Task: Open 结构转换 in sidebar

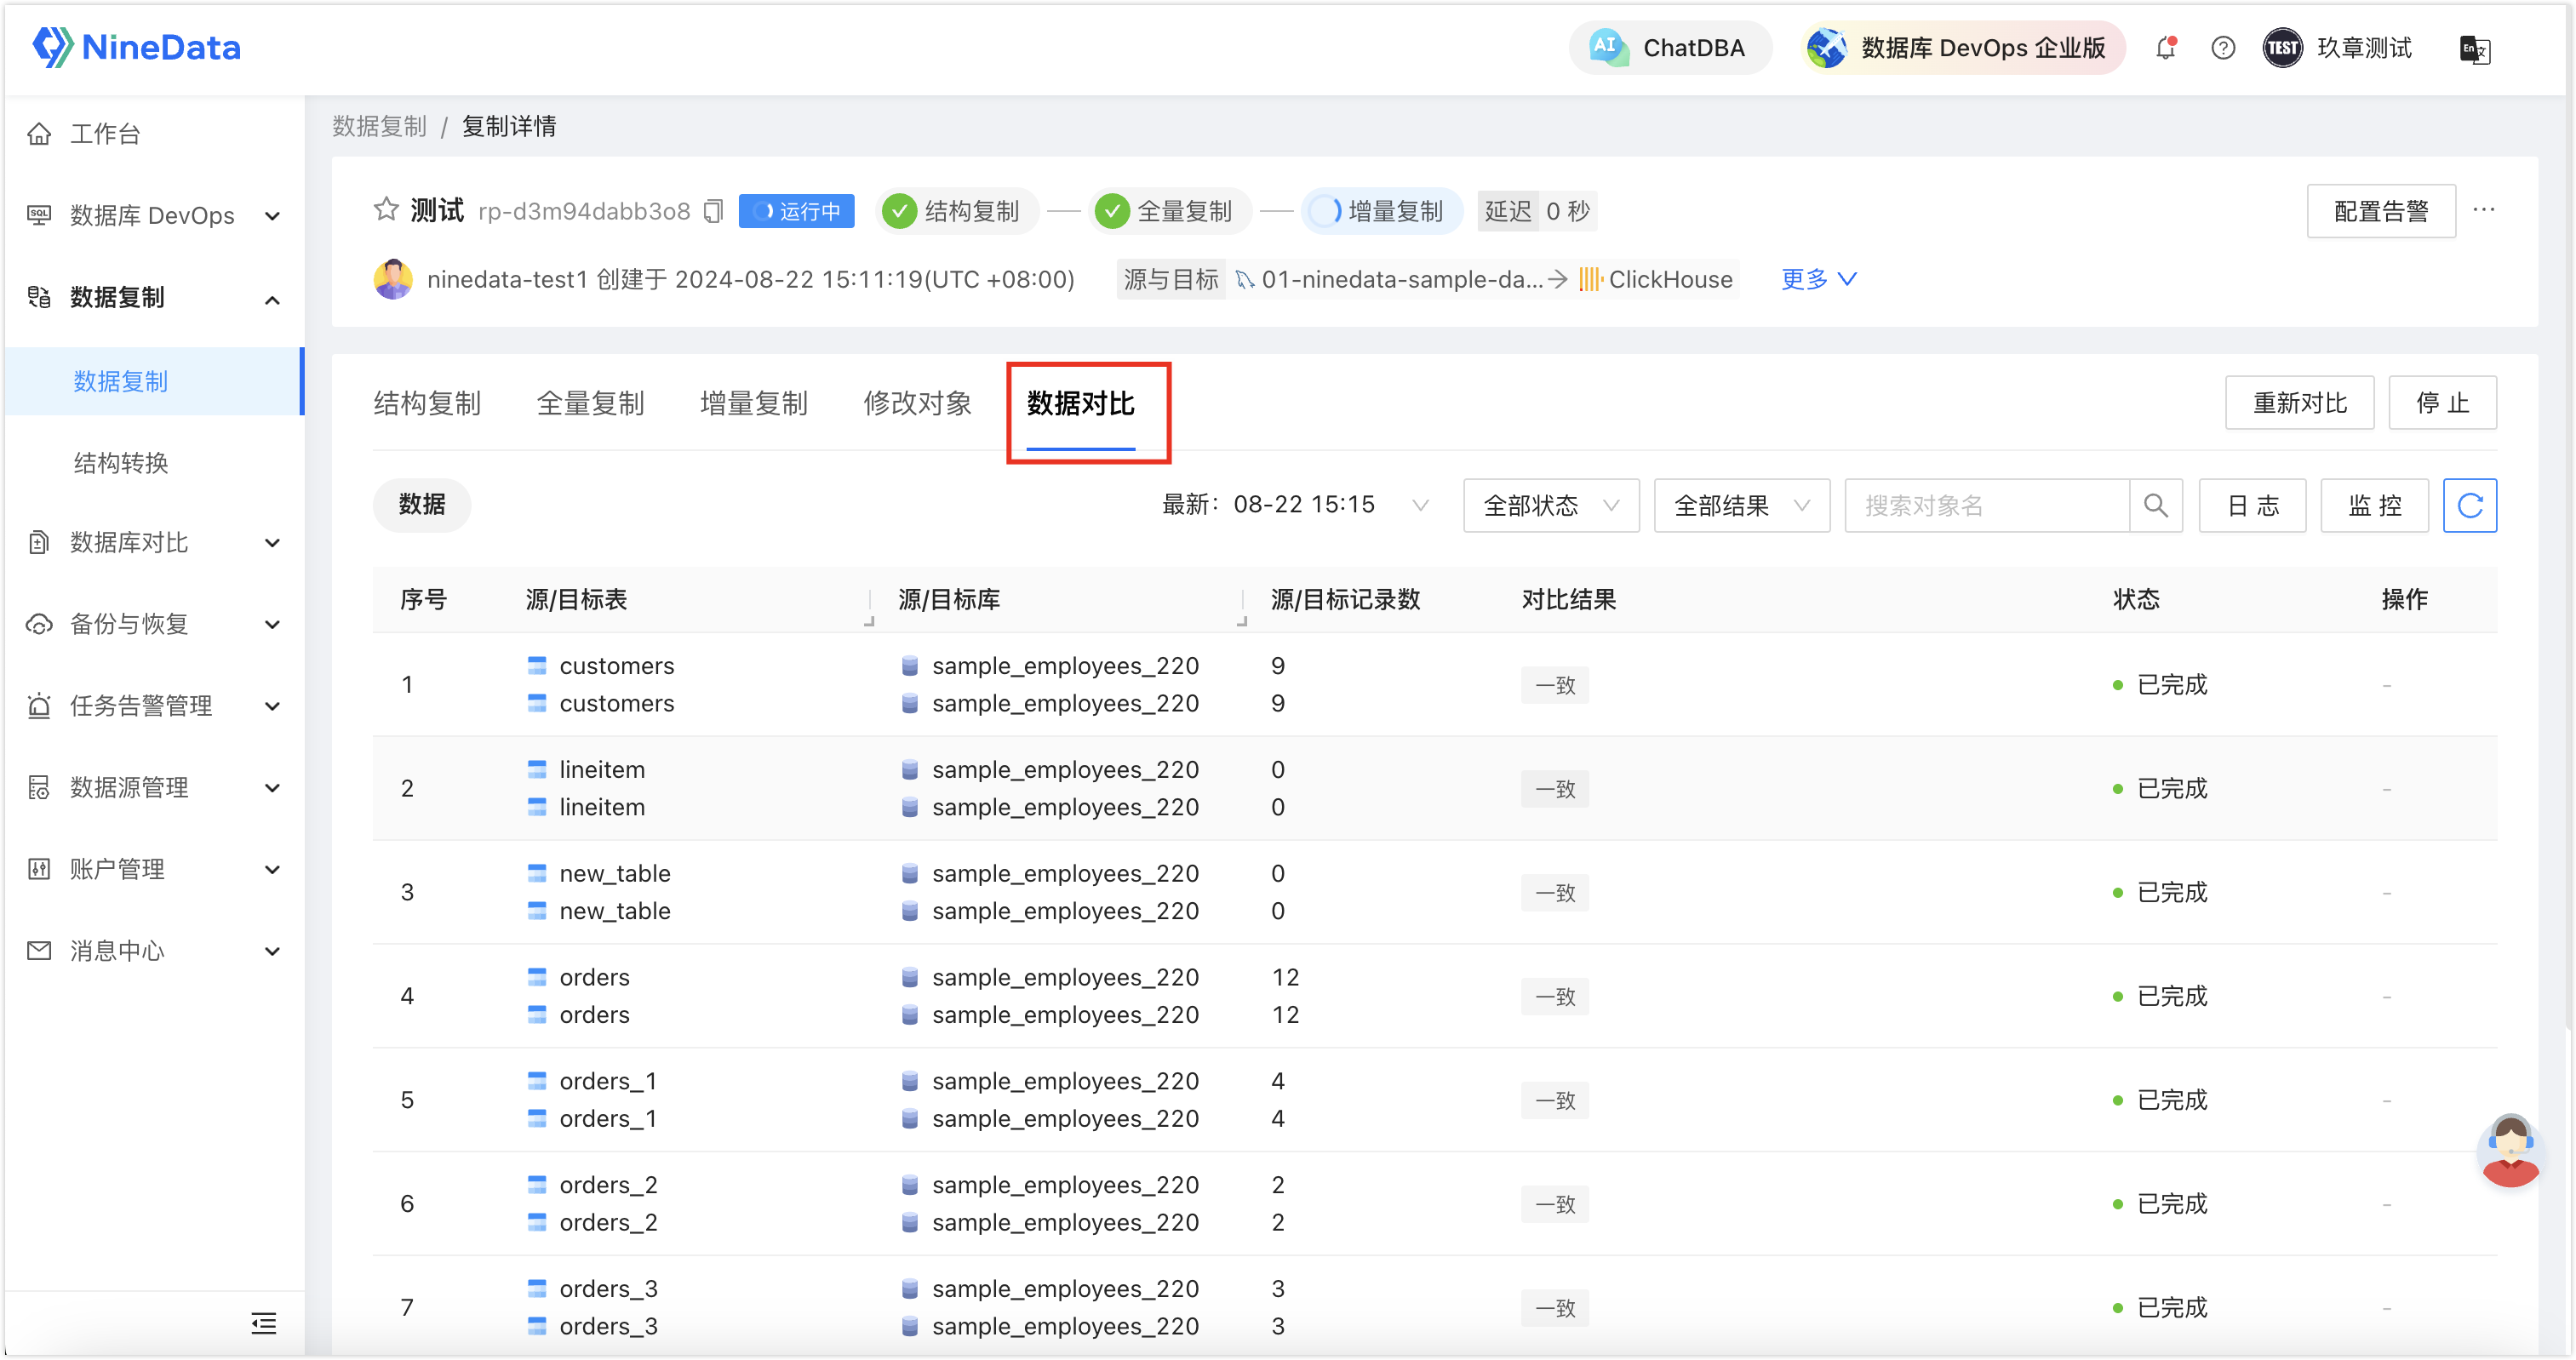Action: [121, 462]
